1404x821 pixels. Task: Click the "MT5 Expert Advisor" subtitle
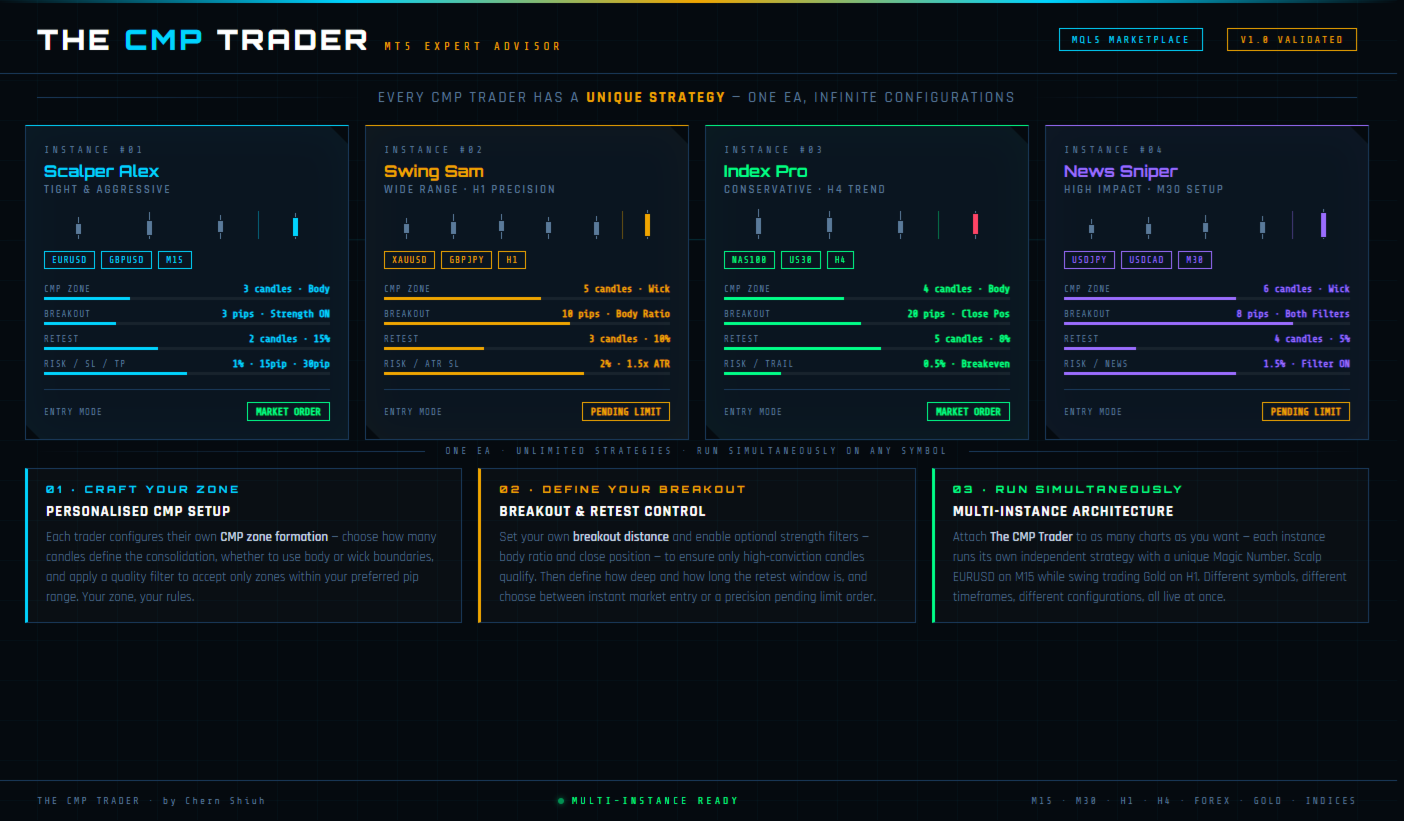pos(473,46)
